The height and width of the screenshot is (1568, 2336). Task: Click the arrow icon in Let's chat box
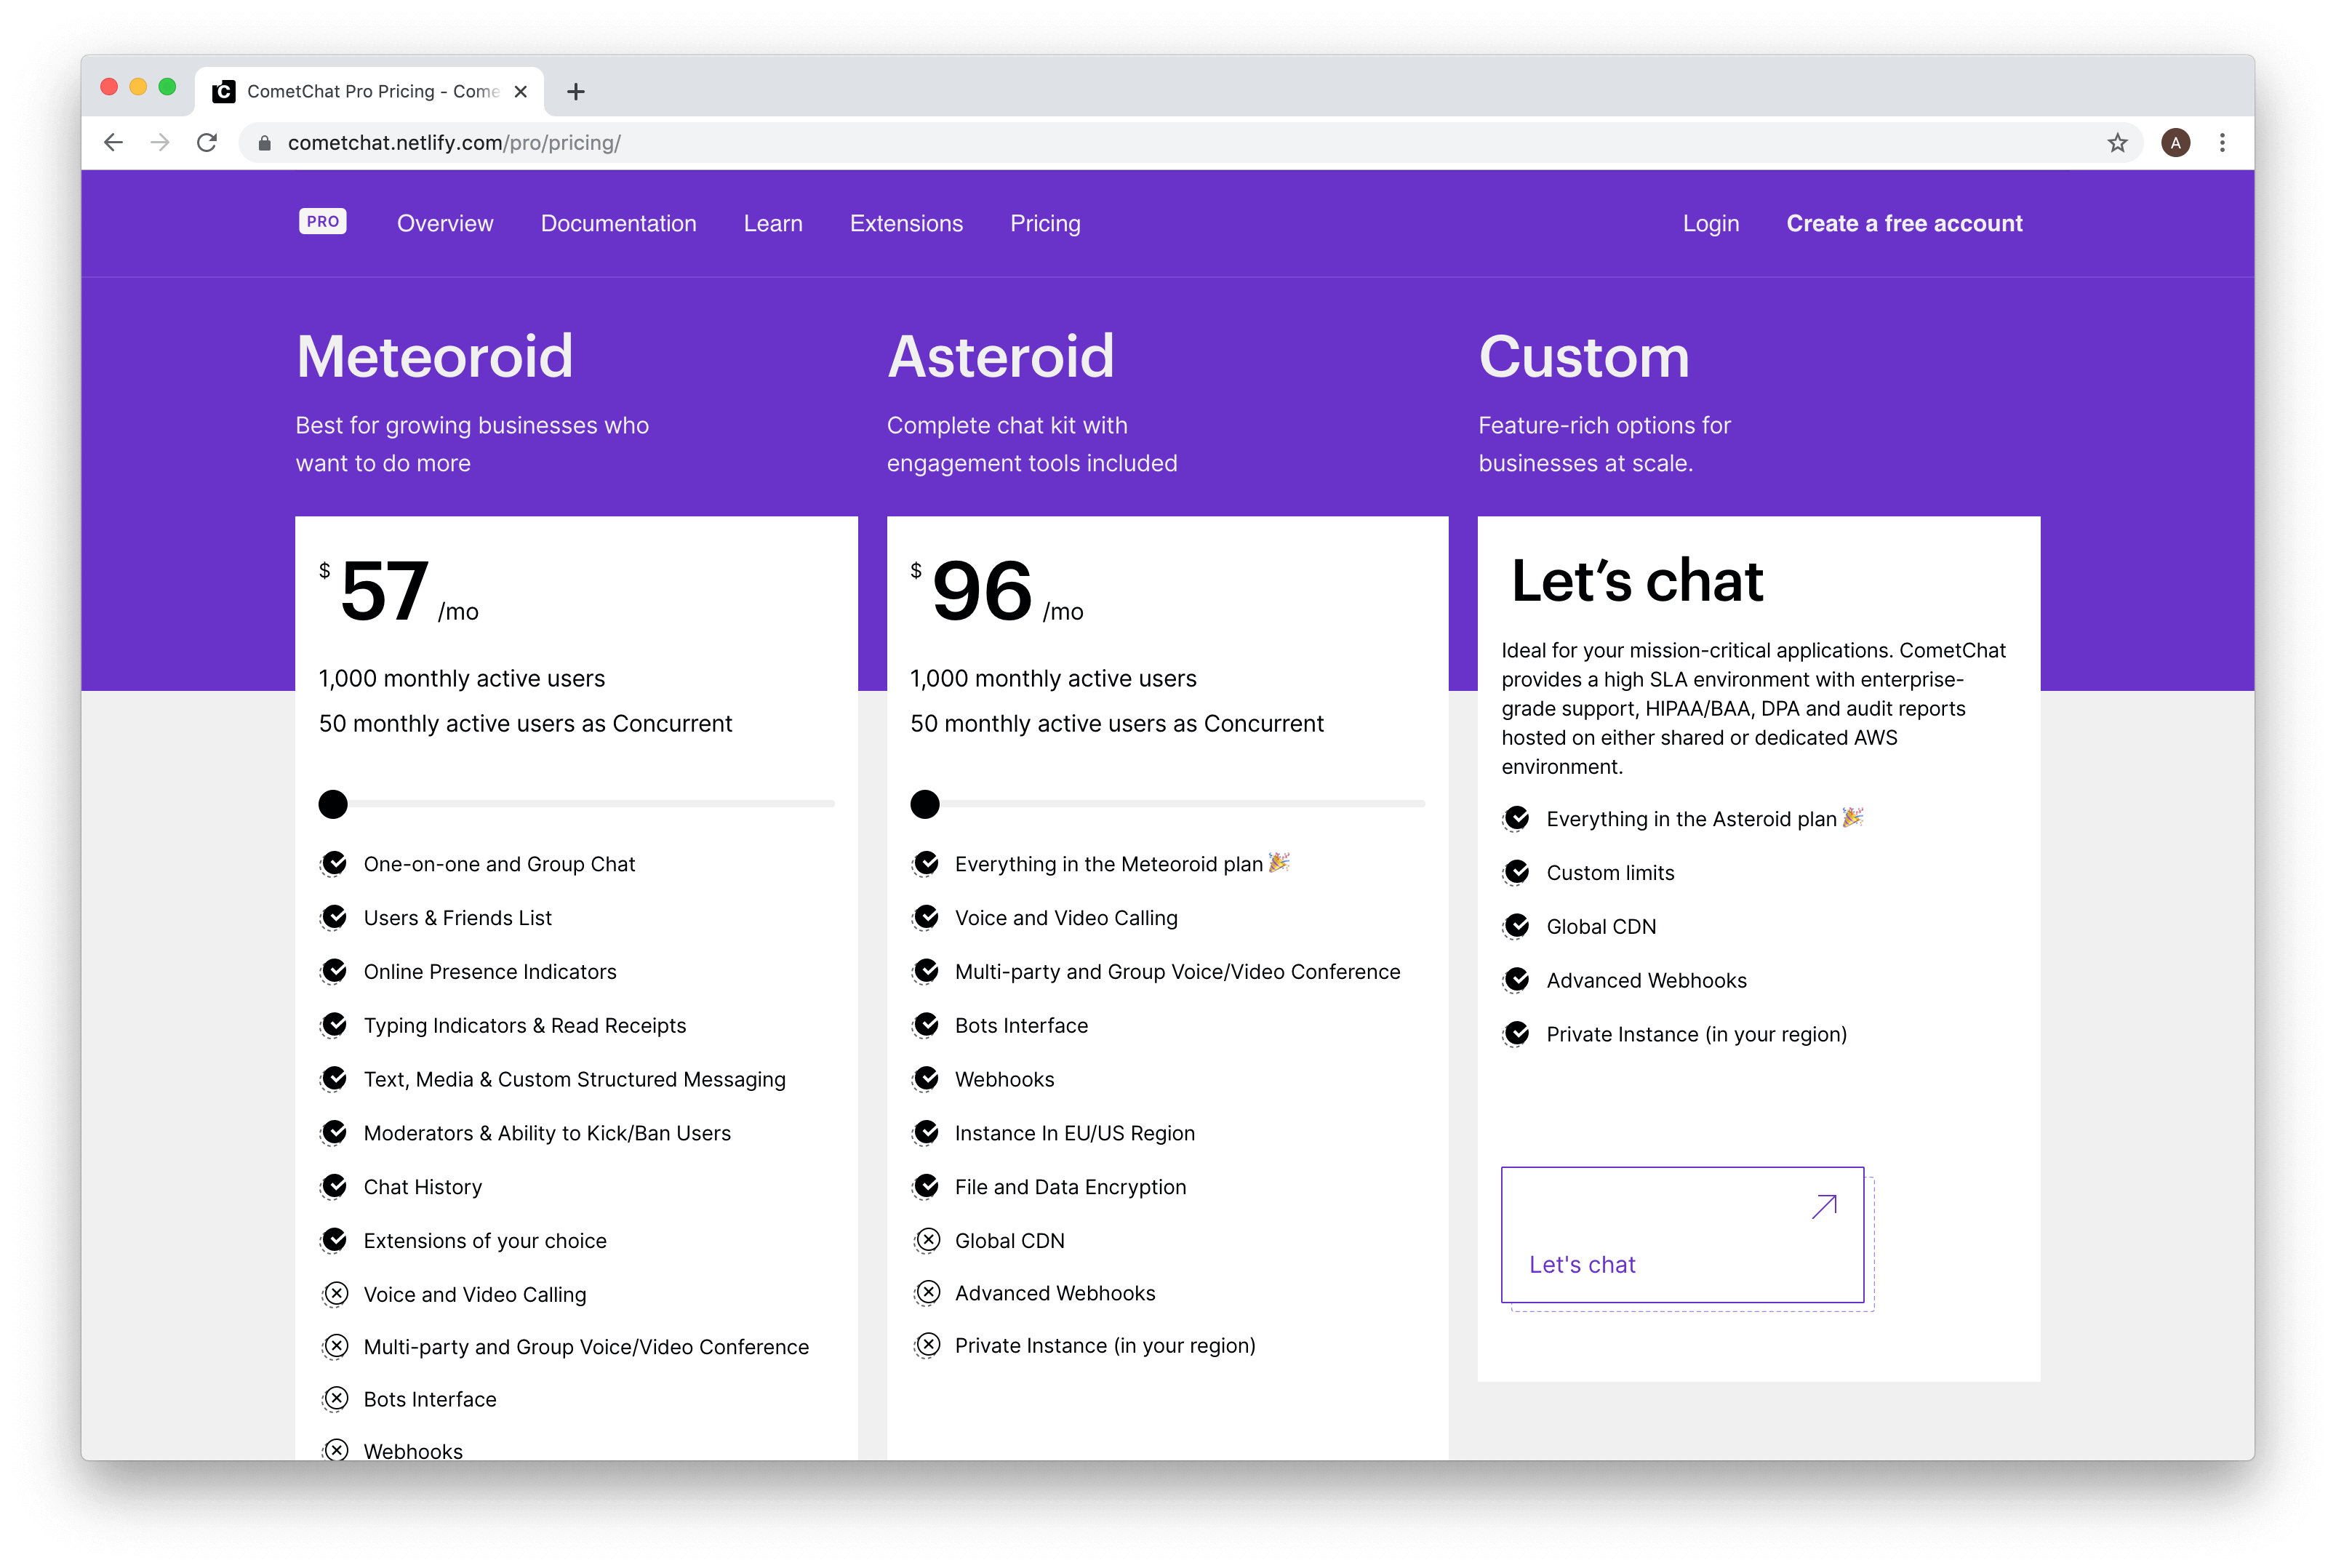[x=1824, y=1207]
